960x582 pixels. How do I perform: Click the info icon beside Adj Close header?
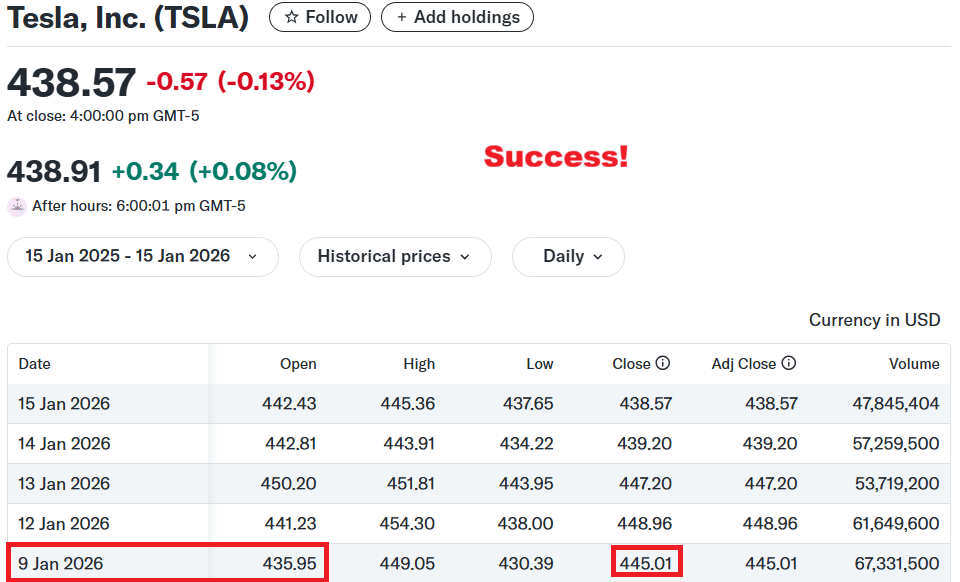click(789, 364)
